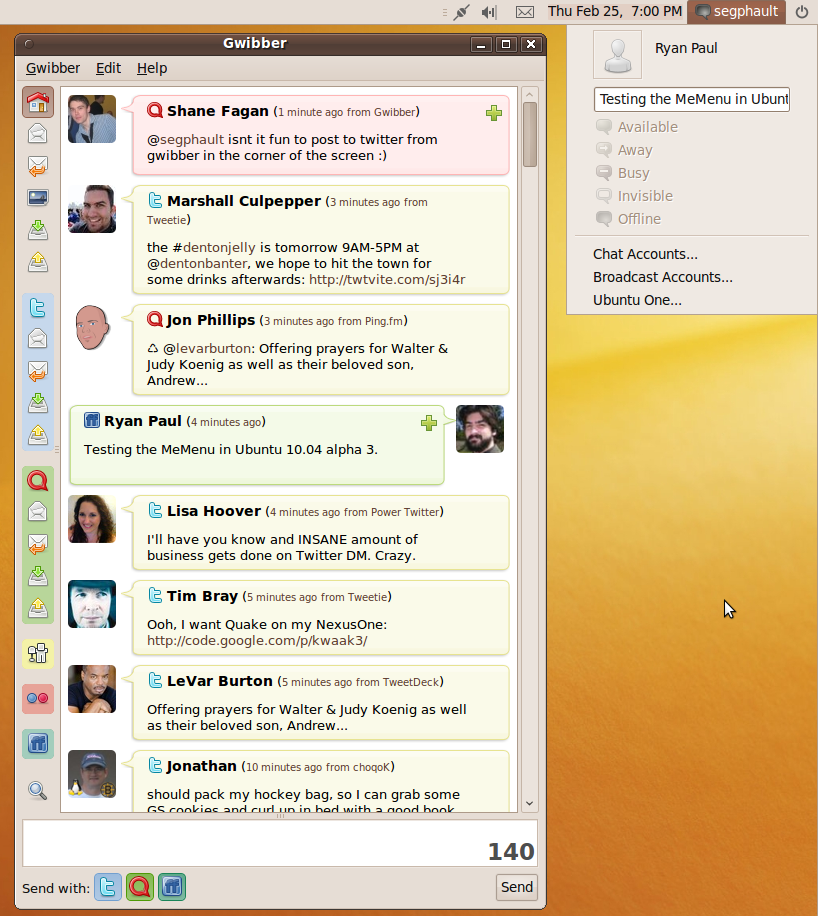The image size is (818, 916).
Task: Open Replies icon under Identi.ca account
Action: pyautogui.click(x=38, y=543)
